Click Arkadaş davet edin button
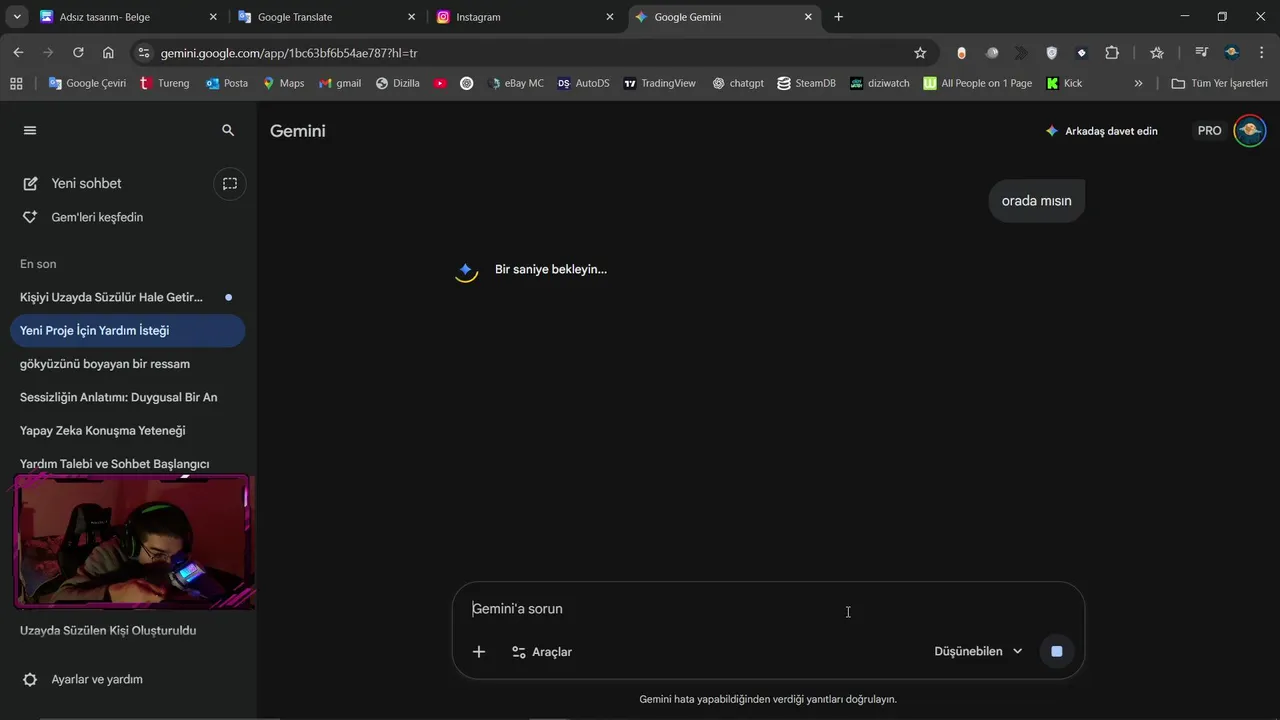The height and width of the screenshot is (720, 1280). 1101,131
